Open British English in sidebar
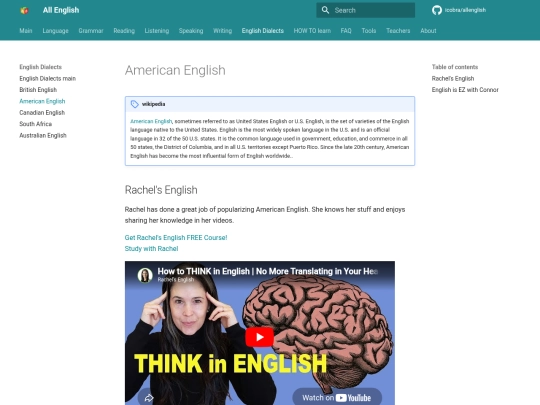 (38, 90)
